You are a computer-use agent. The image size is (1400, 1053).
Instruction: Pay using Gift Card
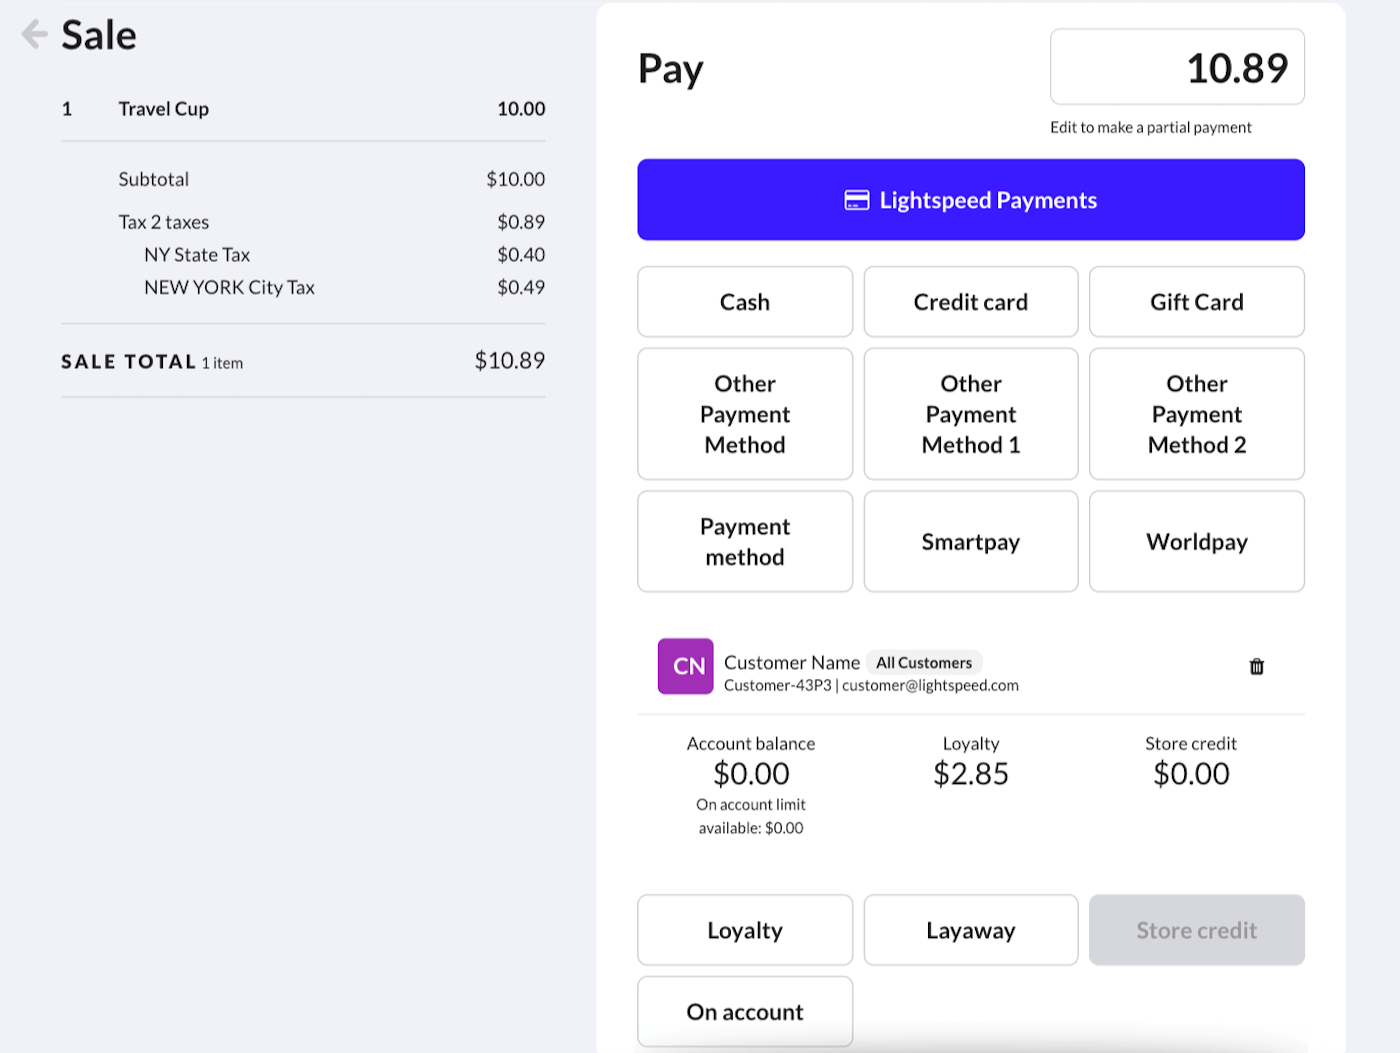[1196, 302]
